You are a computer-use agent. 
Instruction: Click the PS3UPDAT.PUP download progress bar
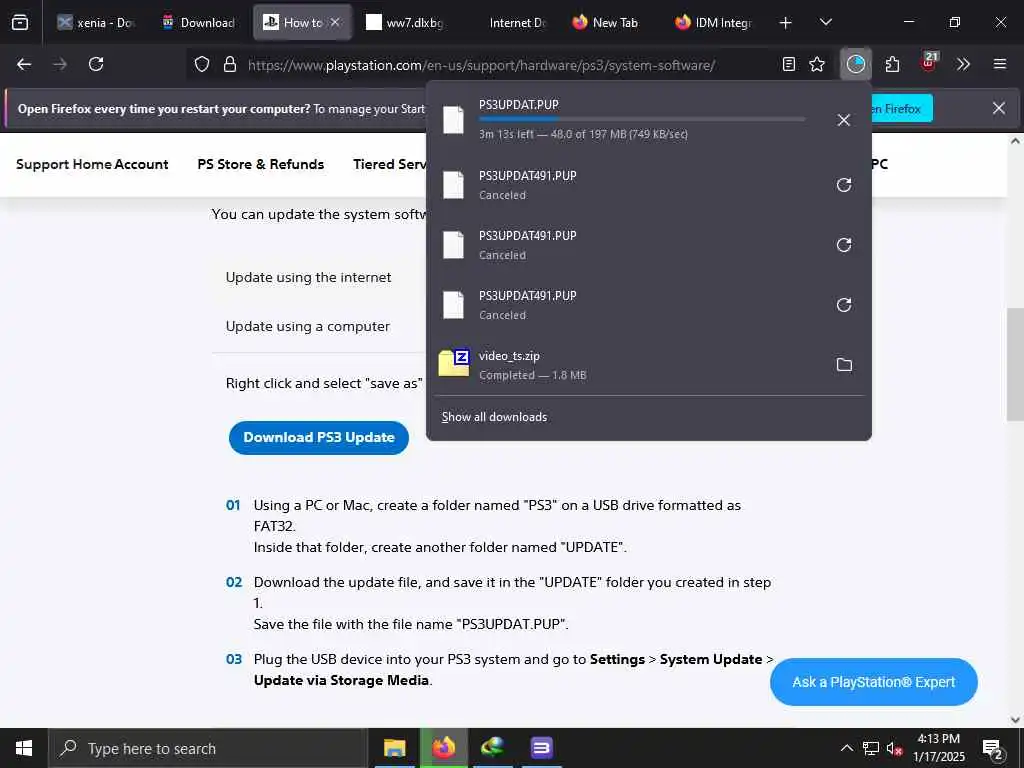coord(641,120)
